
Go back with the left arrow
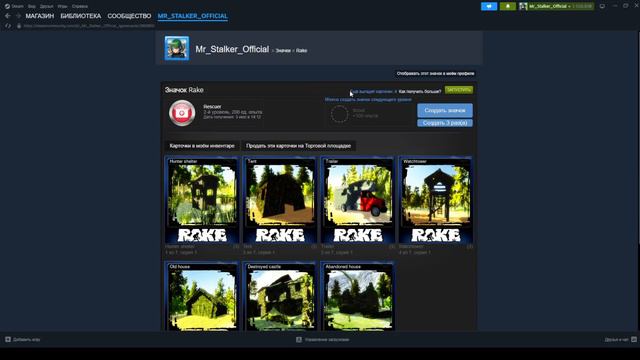tap(8, 16)
